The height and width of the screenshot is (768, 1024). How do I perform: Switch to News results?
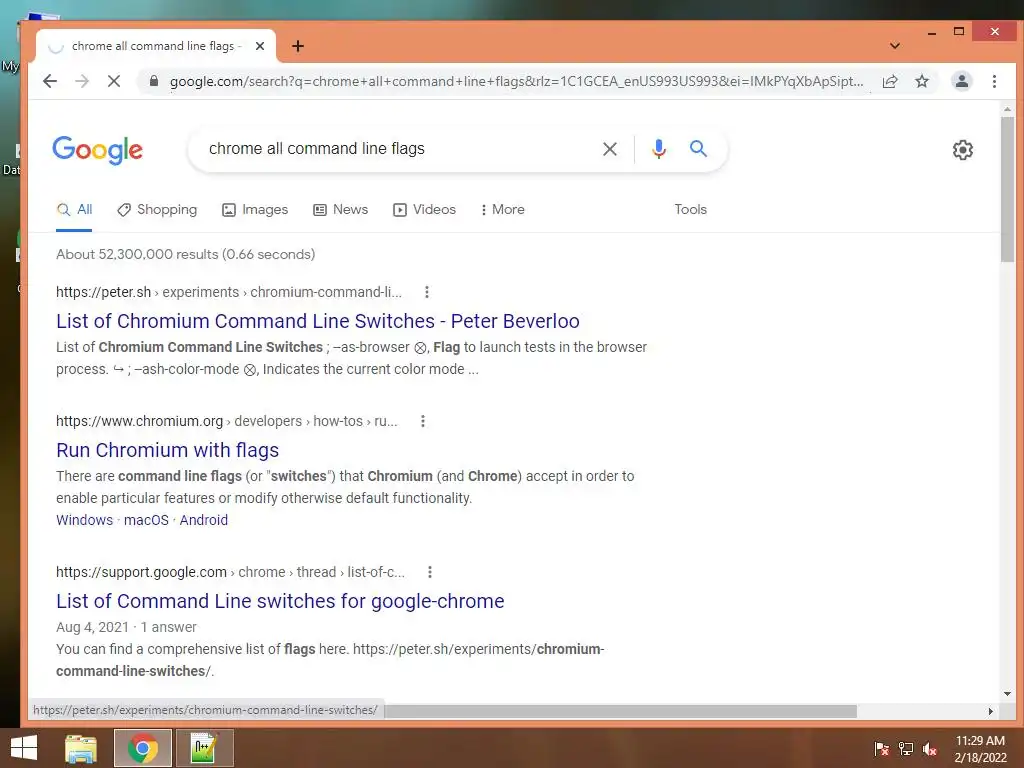point(340,210)
